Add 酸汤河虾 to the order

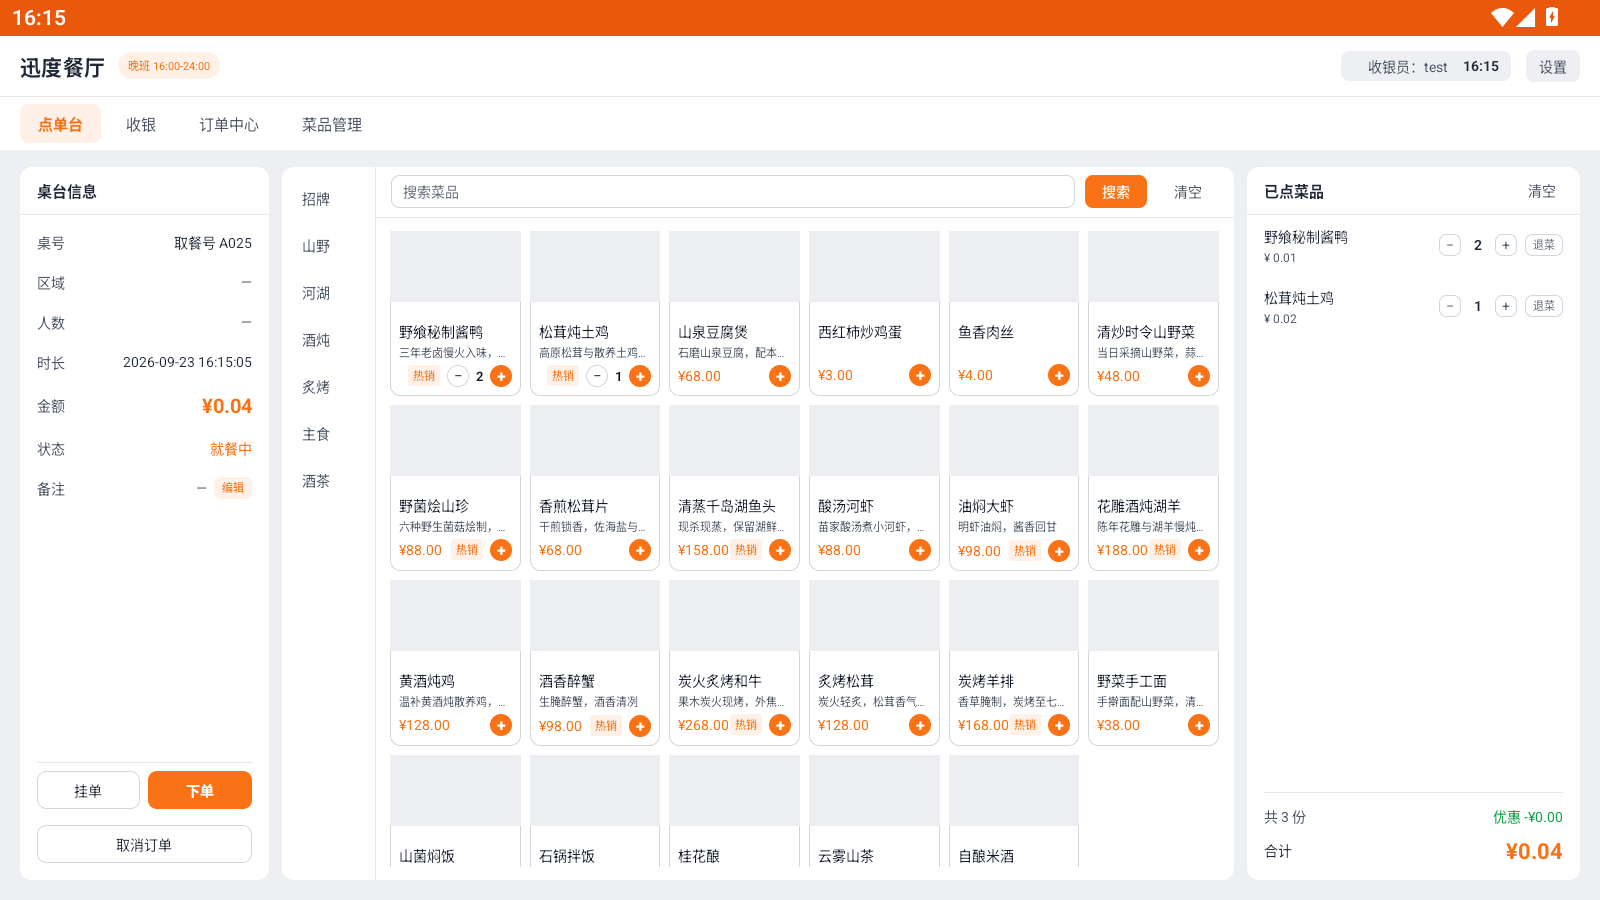[920, 550]
